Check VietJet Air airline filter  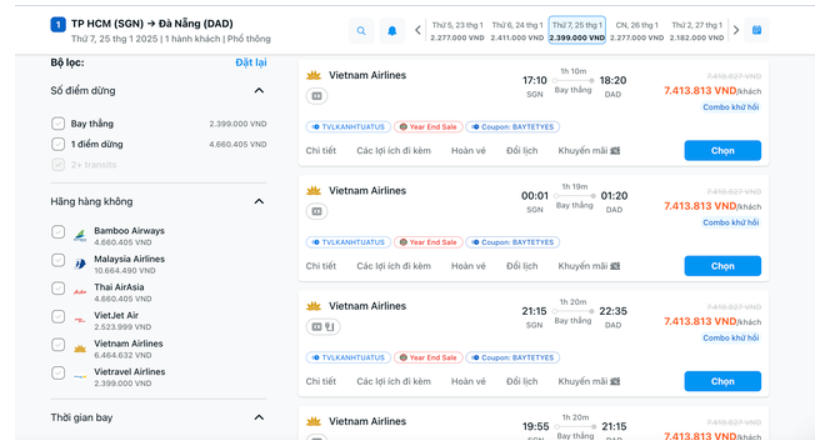click(58, 317)
